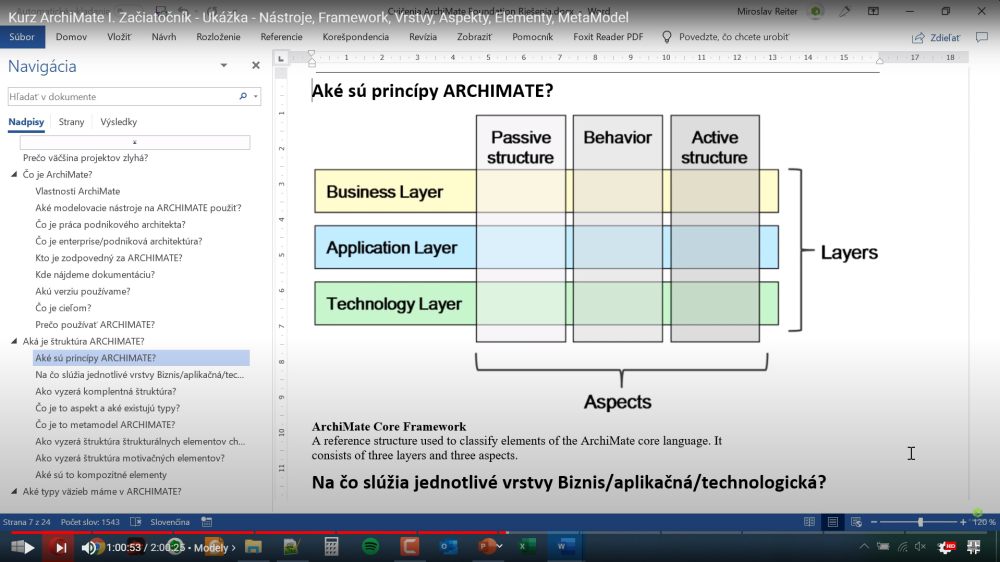Select the web layout view icon
1000x562 pixels.
854,522
